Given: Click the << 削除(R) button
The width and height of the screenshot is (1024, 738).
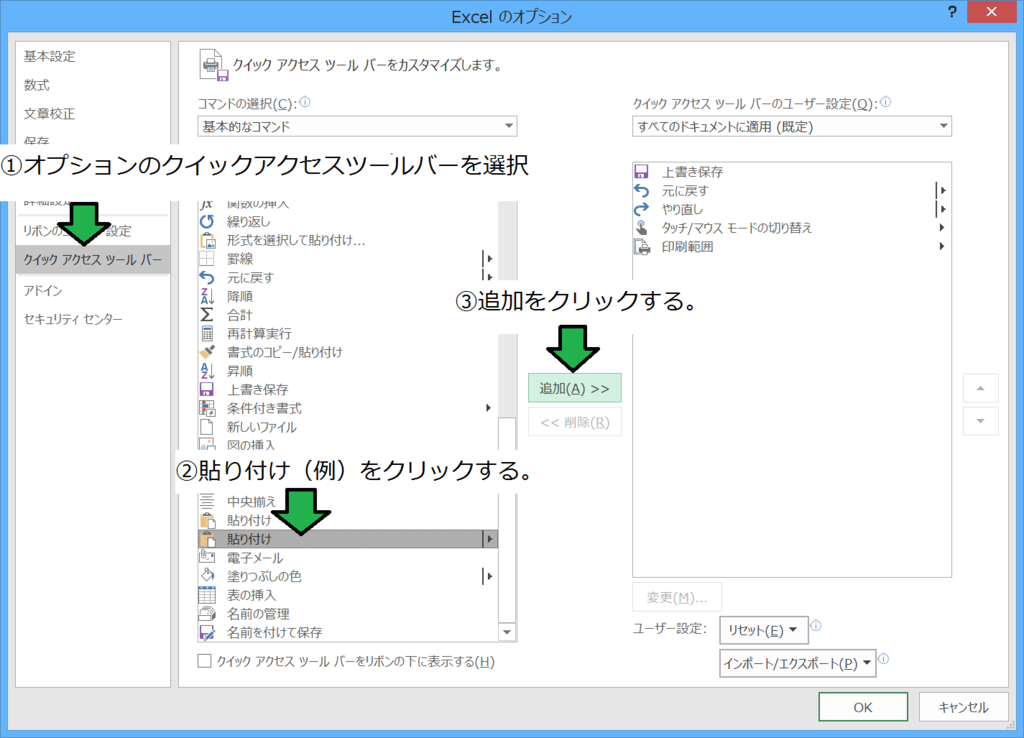Looking at the screenshot, I should tap(575, 422).
